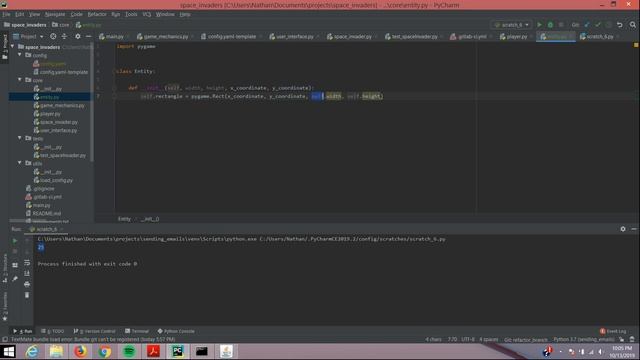Image resolution: width=640 pixels, height=360 pixels.
Task: Click the Git commit checkmark icon
Action: pyautogui.click(x=598, y=25)
